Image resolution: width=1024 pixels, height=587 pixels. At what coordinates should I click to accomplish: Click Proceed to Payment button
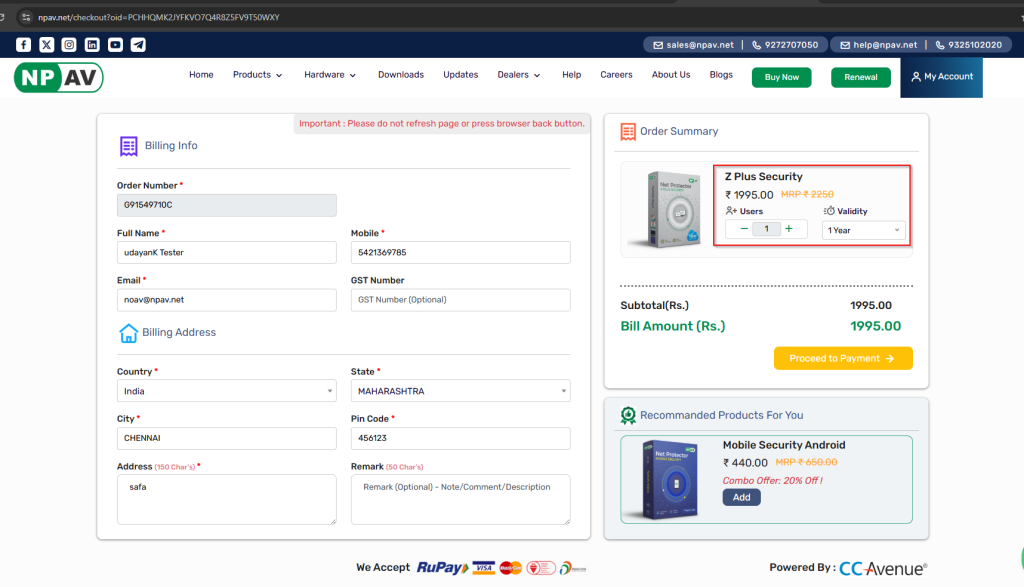pyautogui.click(x=842, y=358)
